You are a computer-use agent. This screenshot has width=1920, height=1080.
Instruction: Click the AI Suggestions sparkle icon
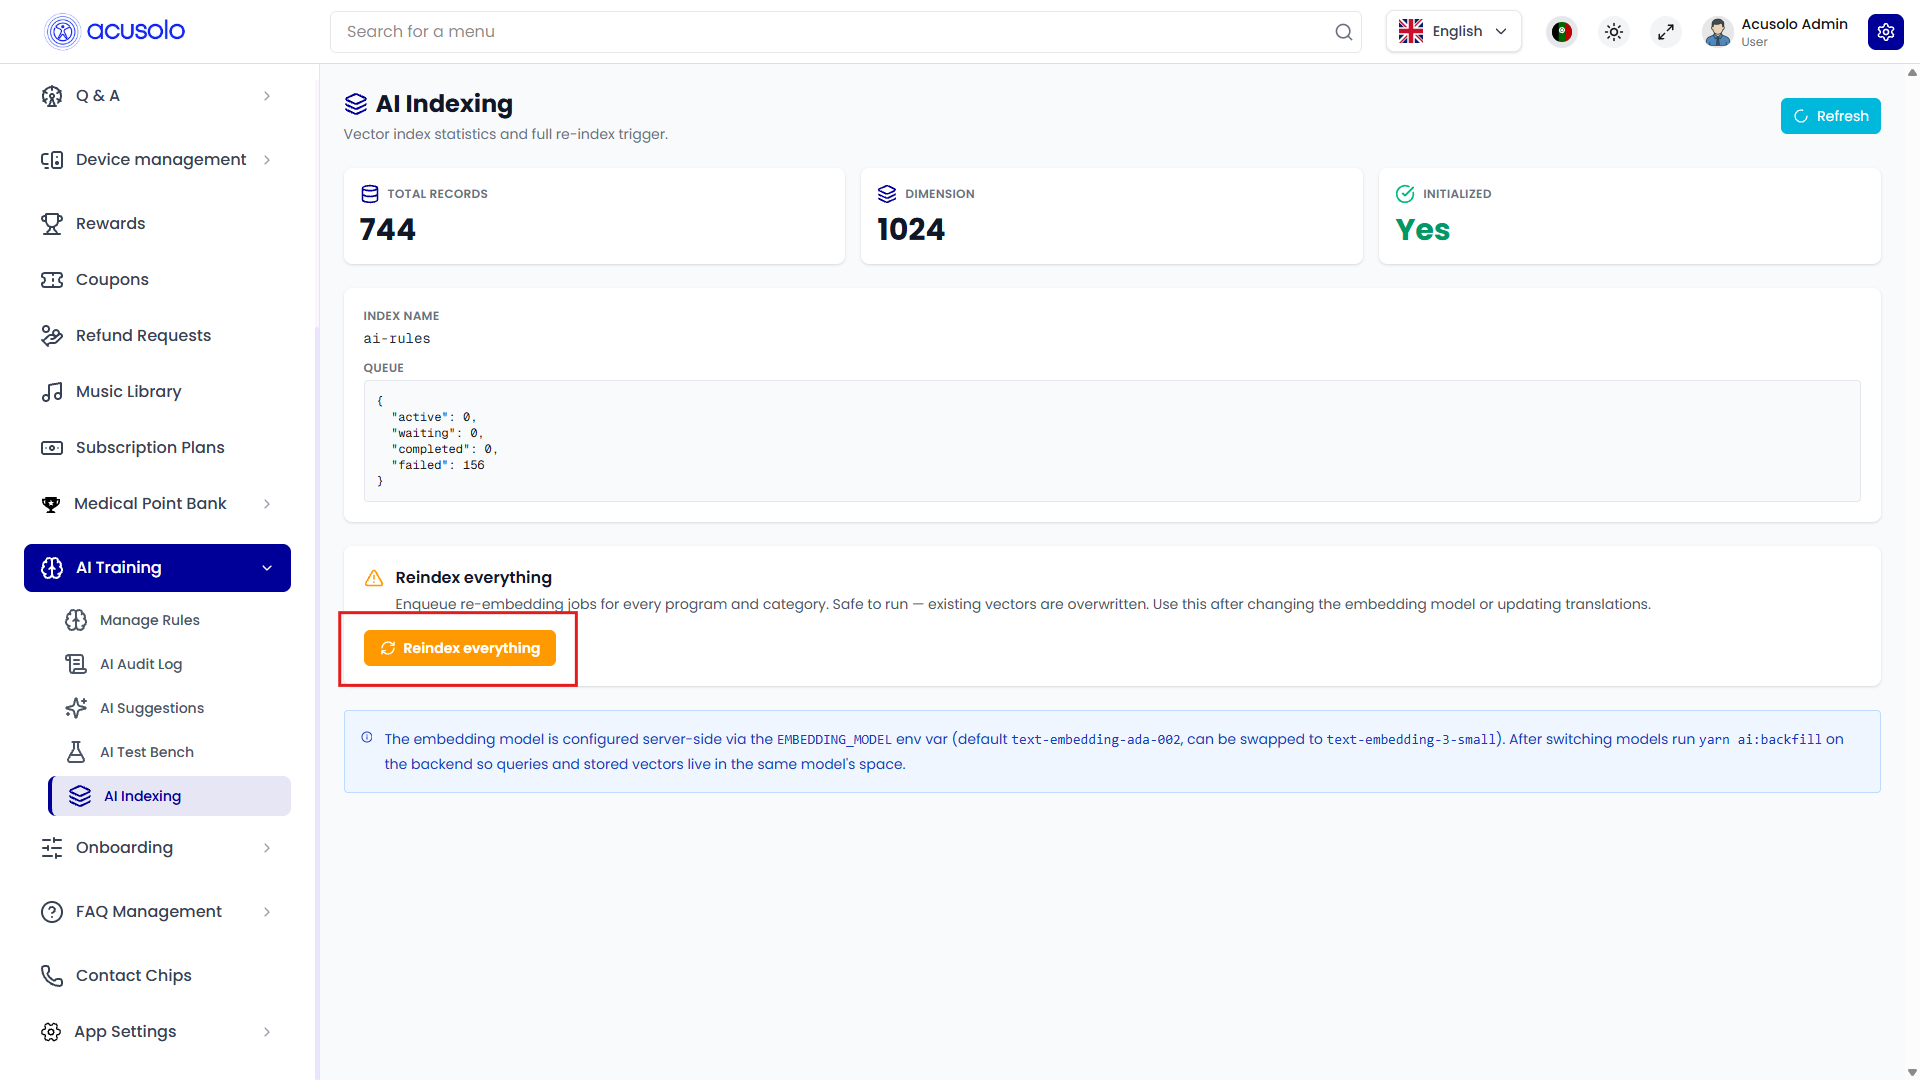[76, 708]
